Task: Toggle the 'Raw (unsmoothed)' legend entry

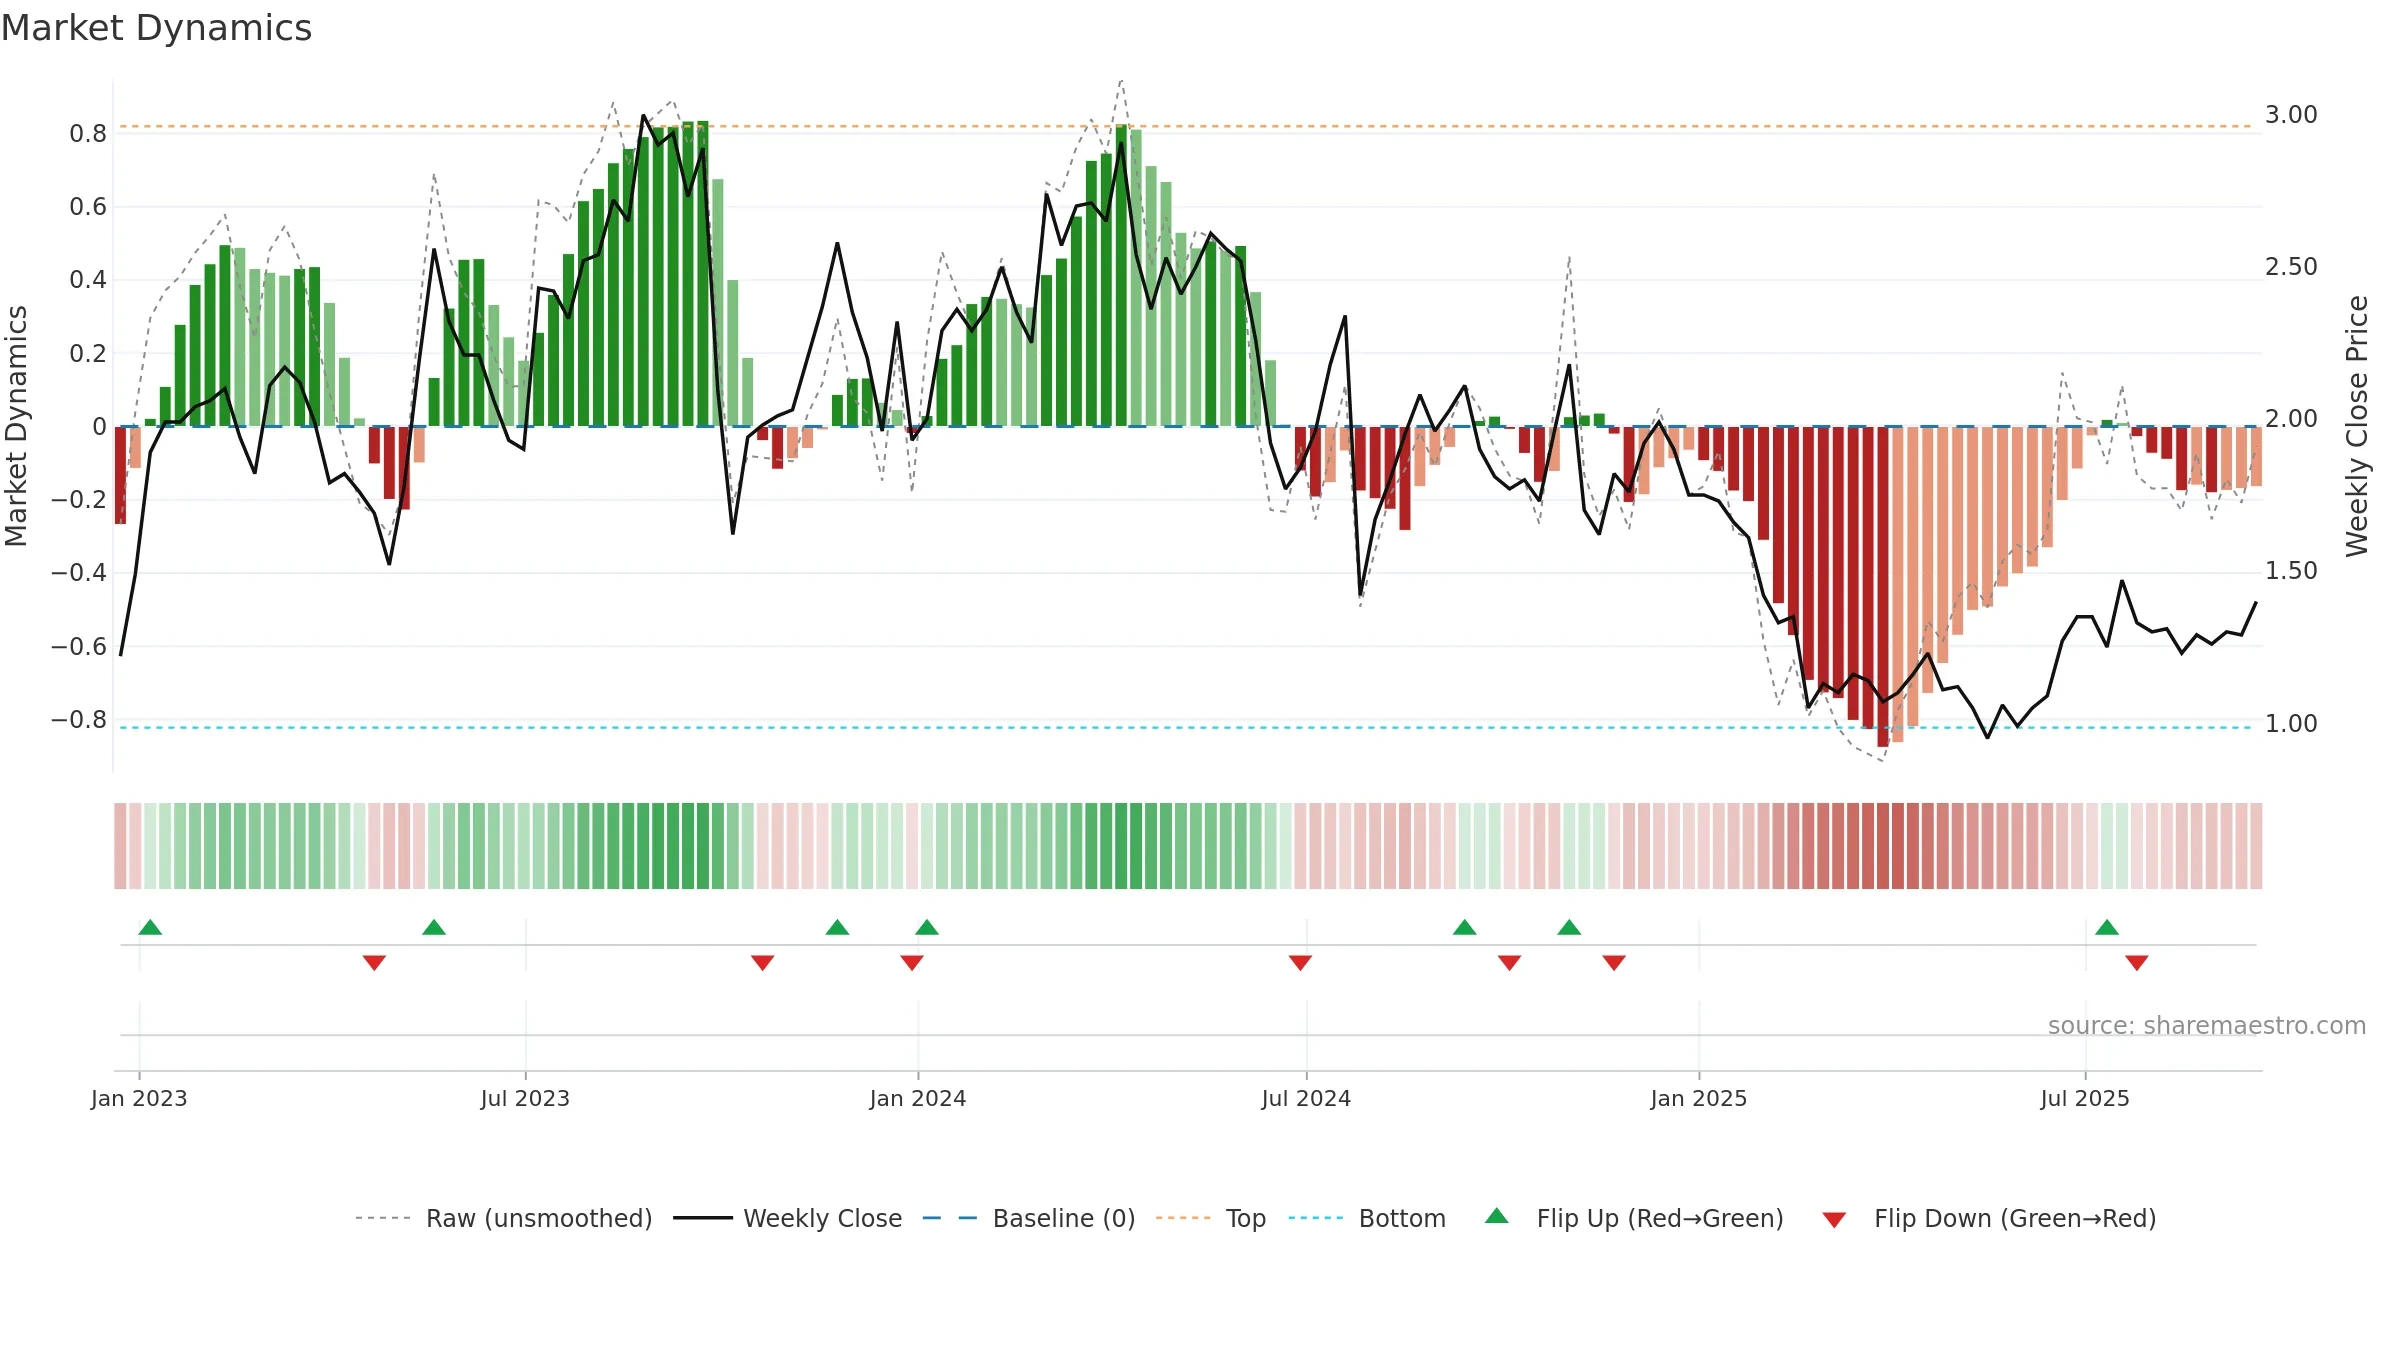Action: [539, 1218]
